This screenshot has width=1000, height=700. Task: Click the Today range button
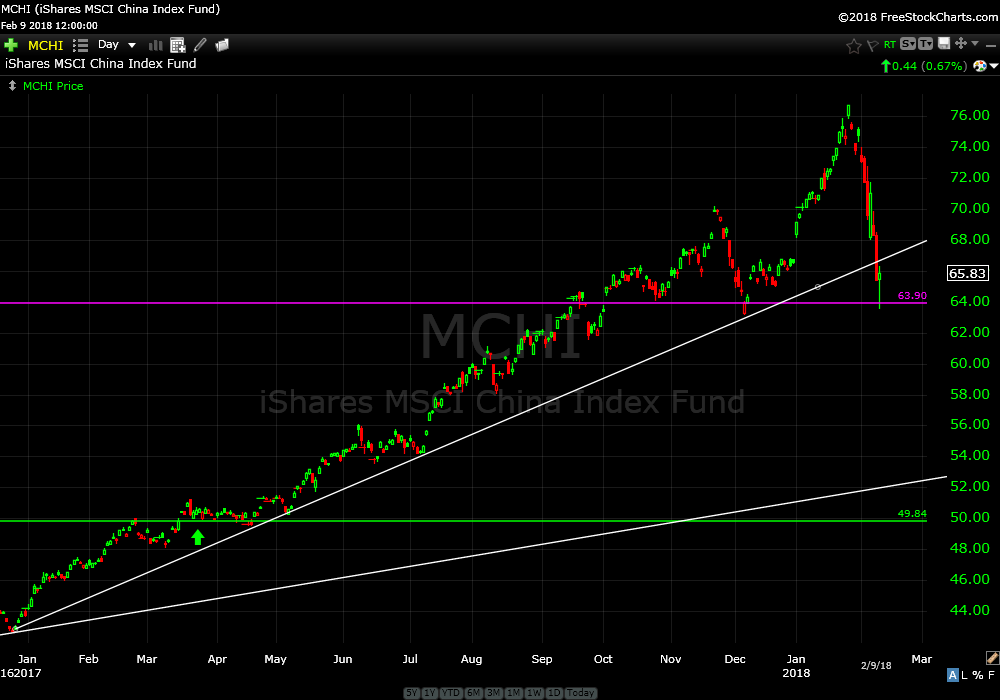point(580,693)
